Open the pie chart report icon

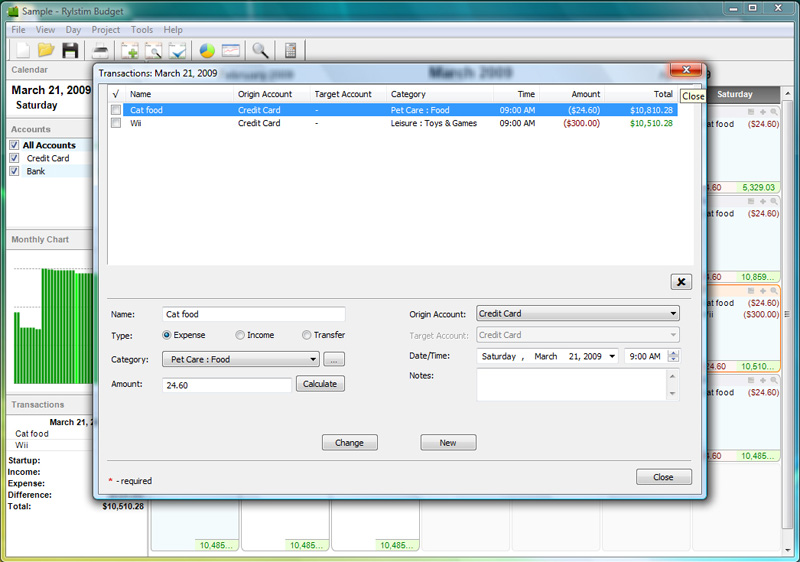pos(207,50)
